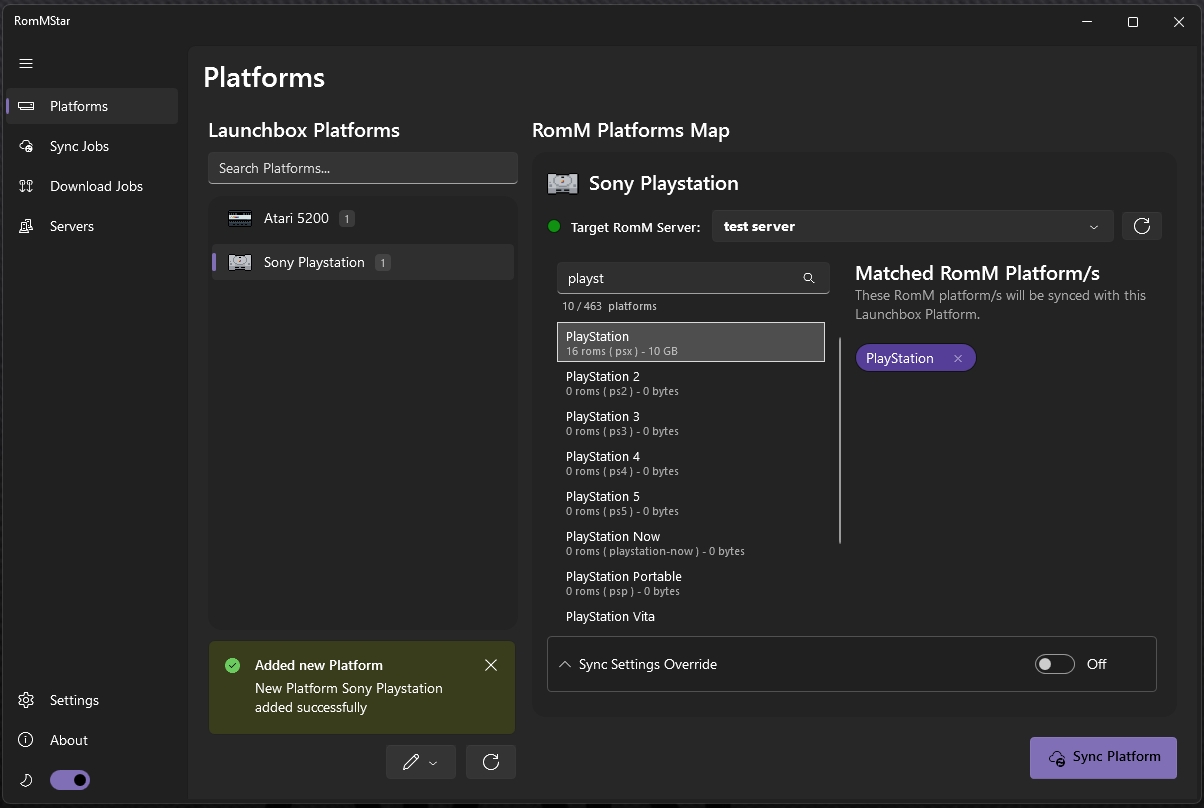This screenshot has width=1204, height=808.
Task: Click the magnifier search icon
Action: (x=809, y=278)
